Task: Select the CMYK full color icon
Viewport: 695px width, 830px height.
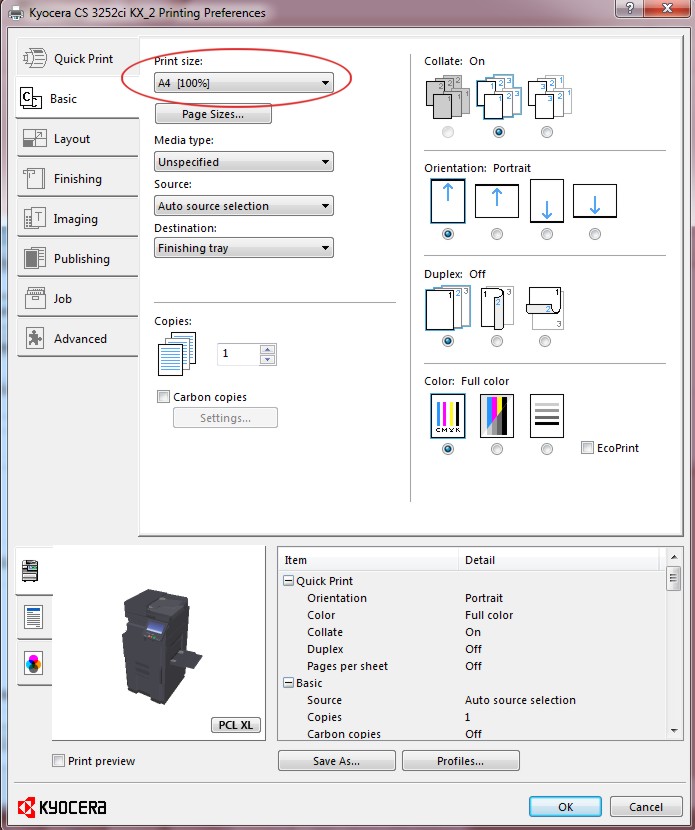Action: pos(448,416)
